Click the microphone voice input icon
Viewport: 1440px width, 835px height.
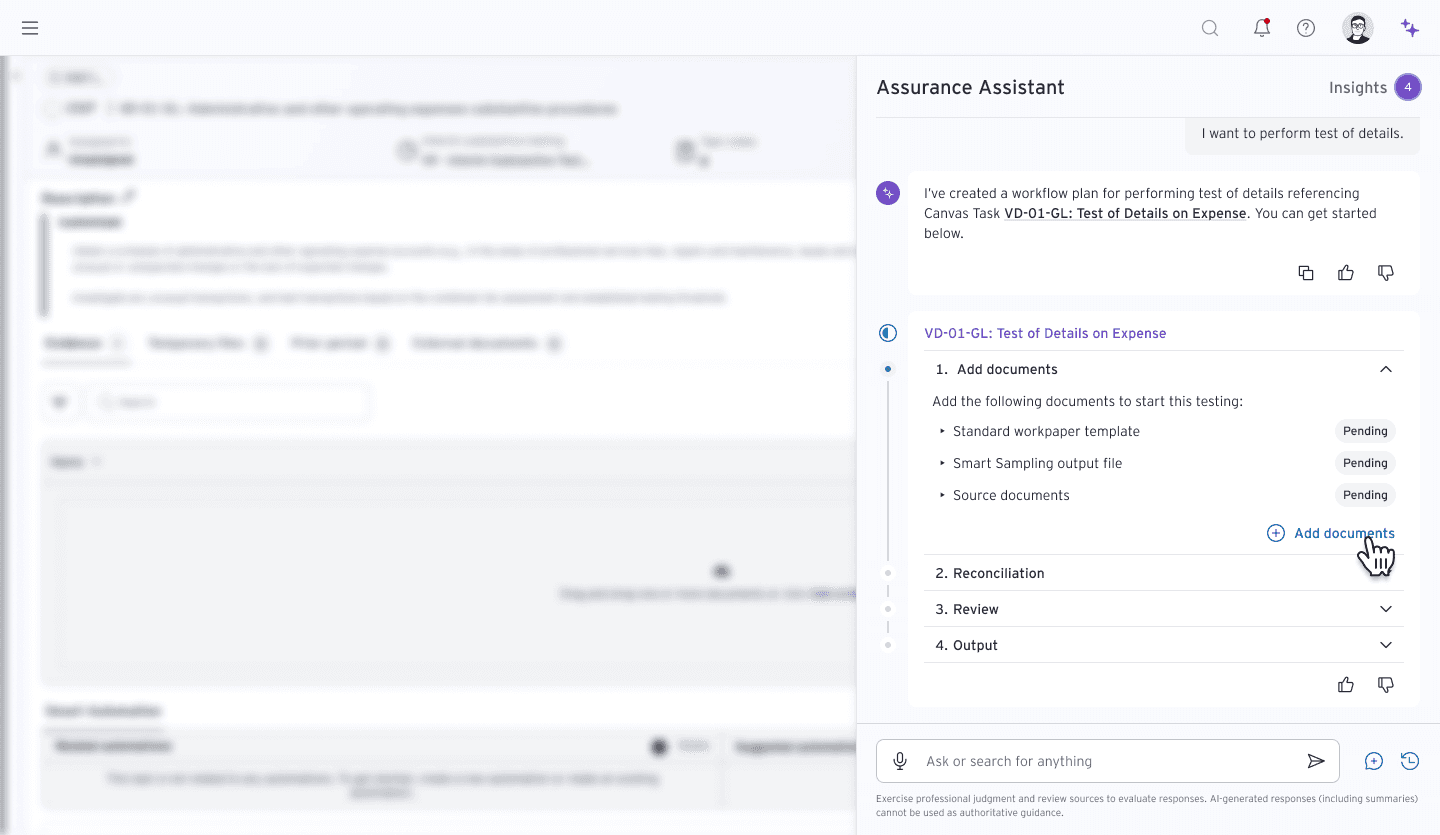click(x=900, y=761)
